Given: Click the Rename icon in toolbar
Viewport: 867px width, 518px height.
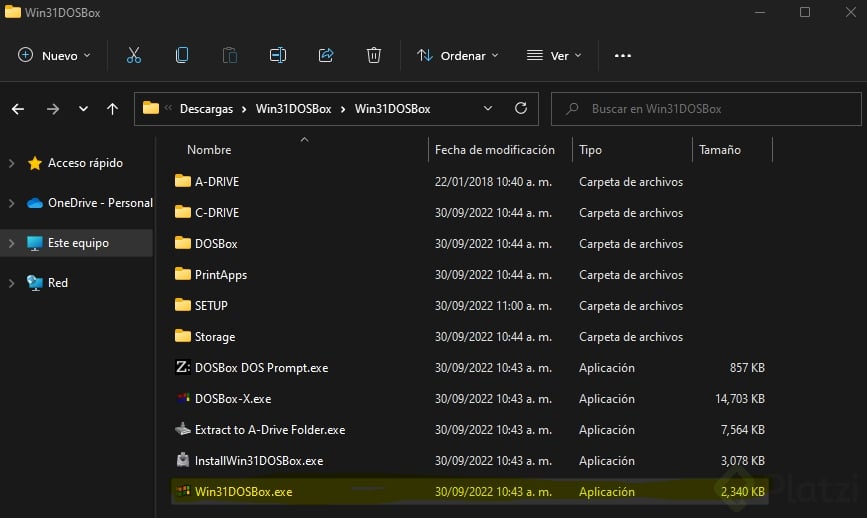Looking at the screenshot, I should tap(278, 55).
